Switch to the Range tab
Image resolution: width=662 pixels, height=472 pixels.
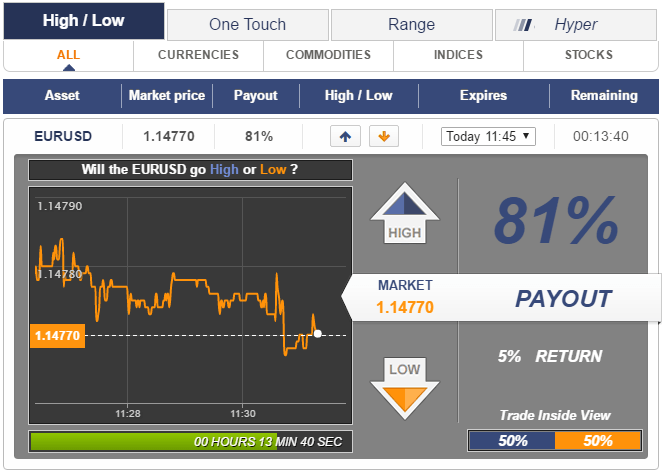tap(412, 25)
